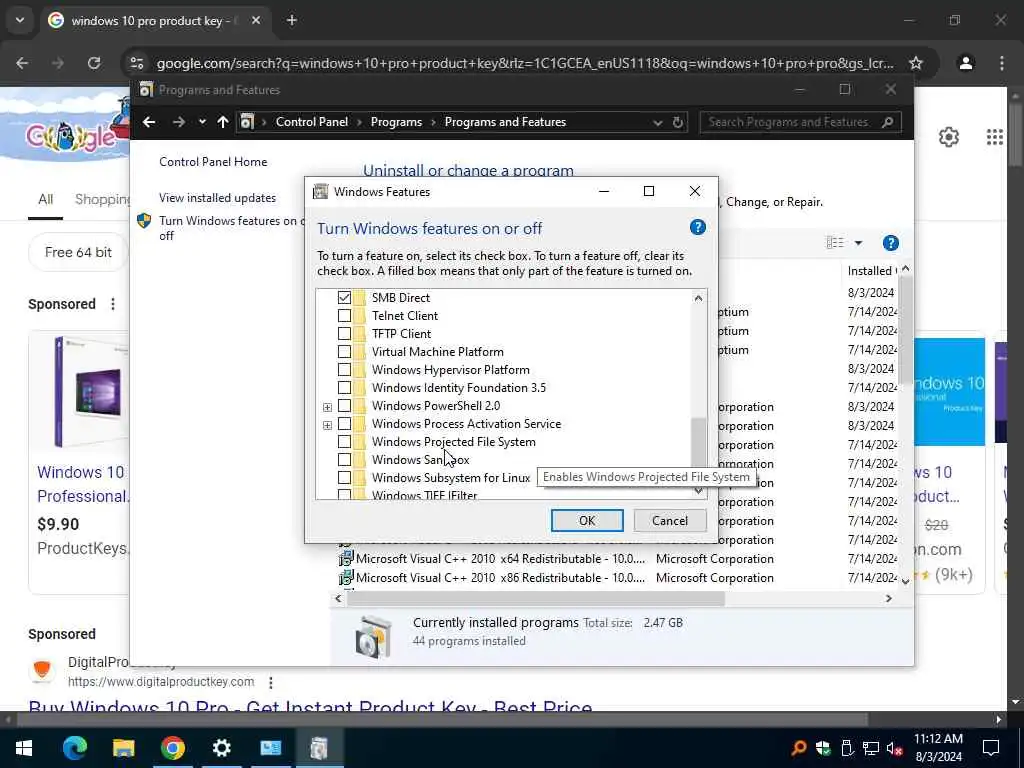Enable Windows PowerShell 2.0 checkbox
The height and width of the screenshot is (768, 1024).
tap(344, 406)
